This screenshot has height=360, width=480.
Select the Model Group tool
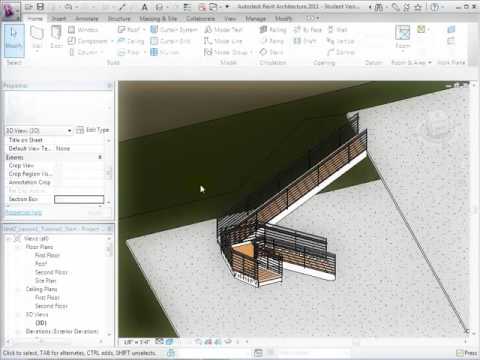tap(226, 52)
